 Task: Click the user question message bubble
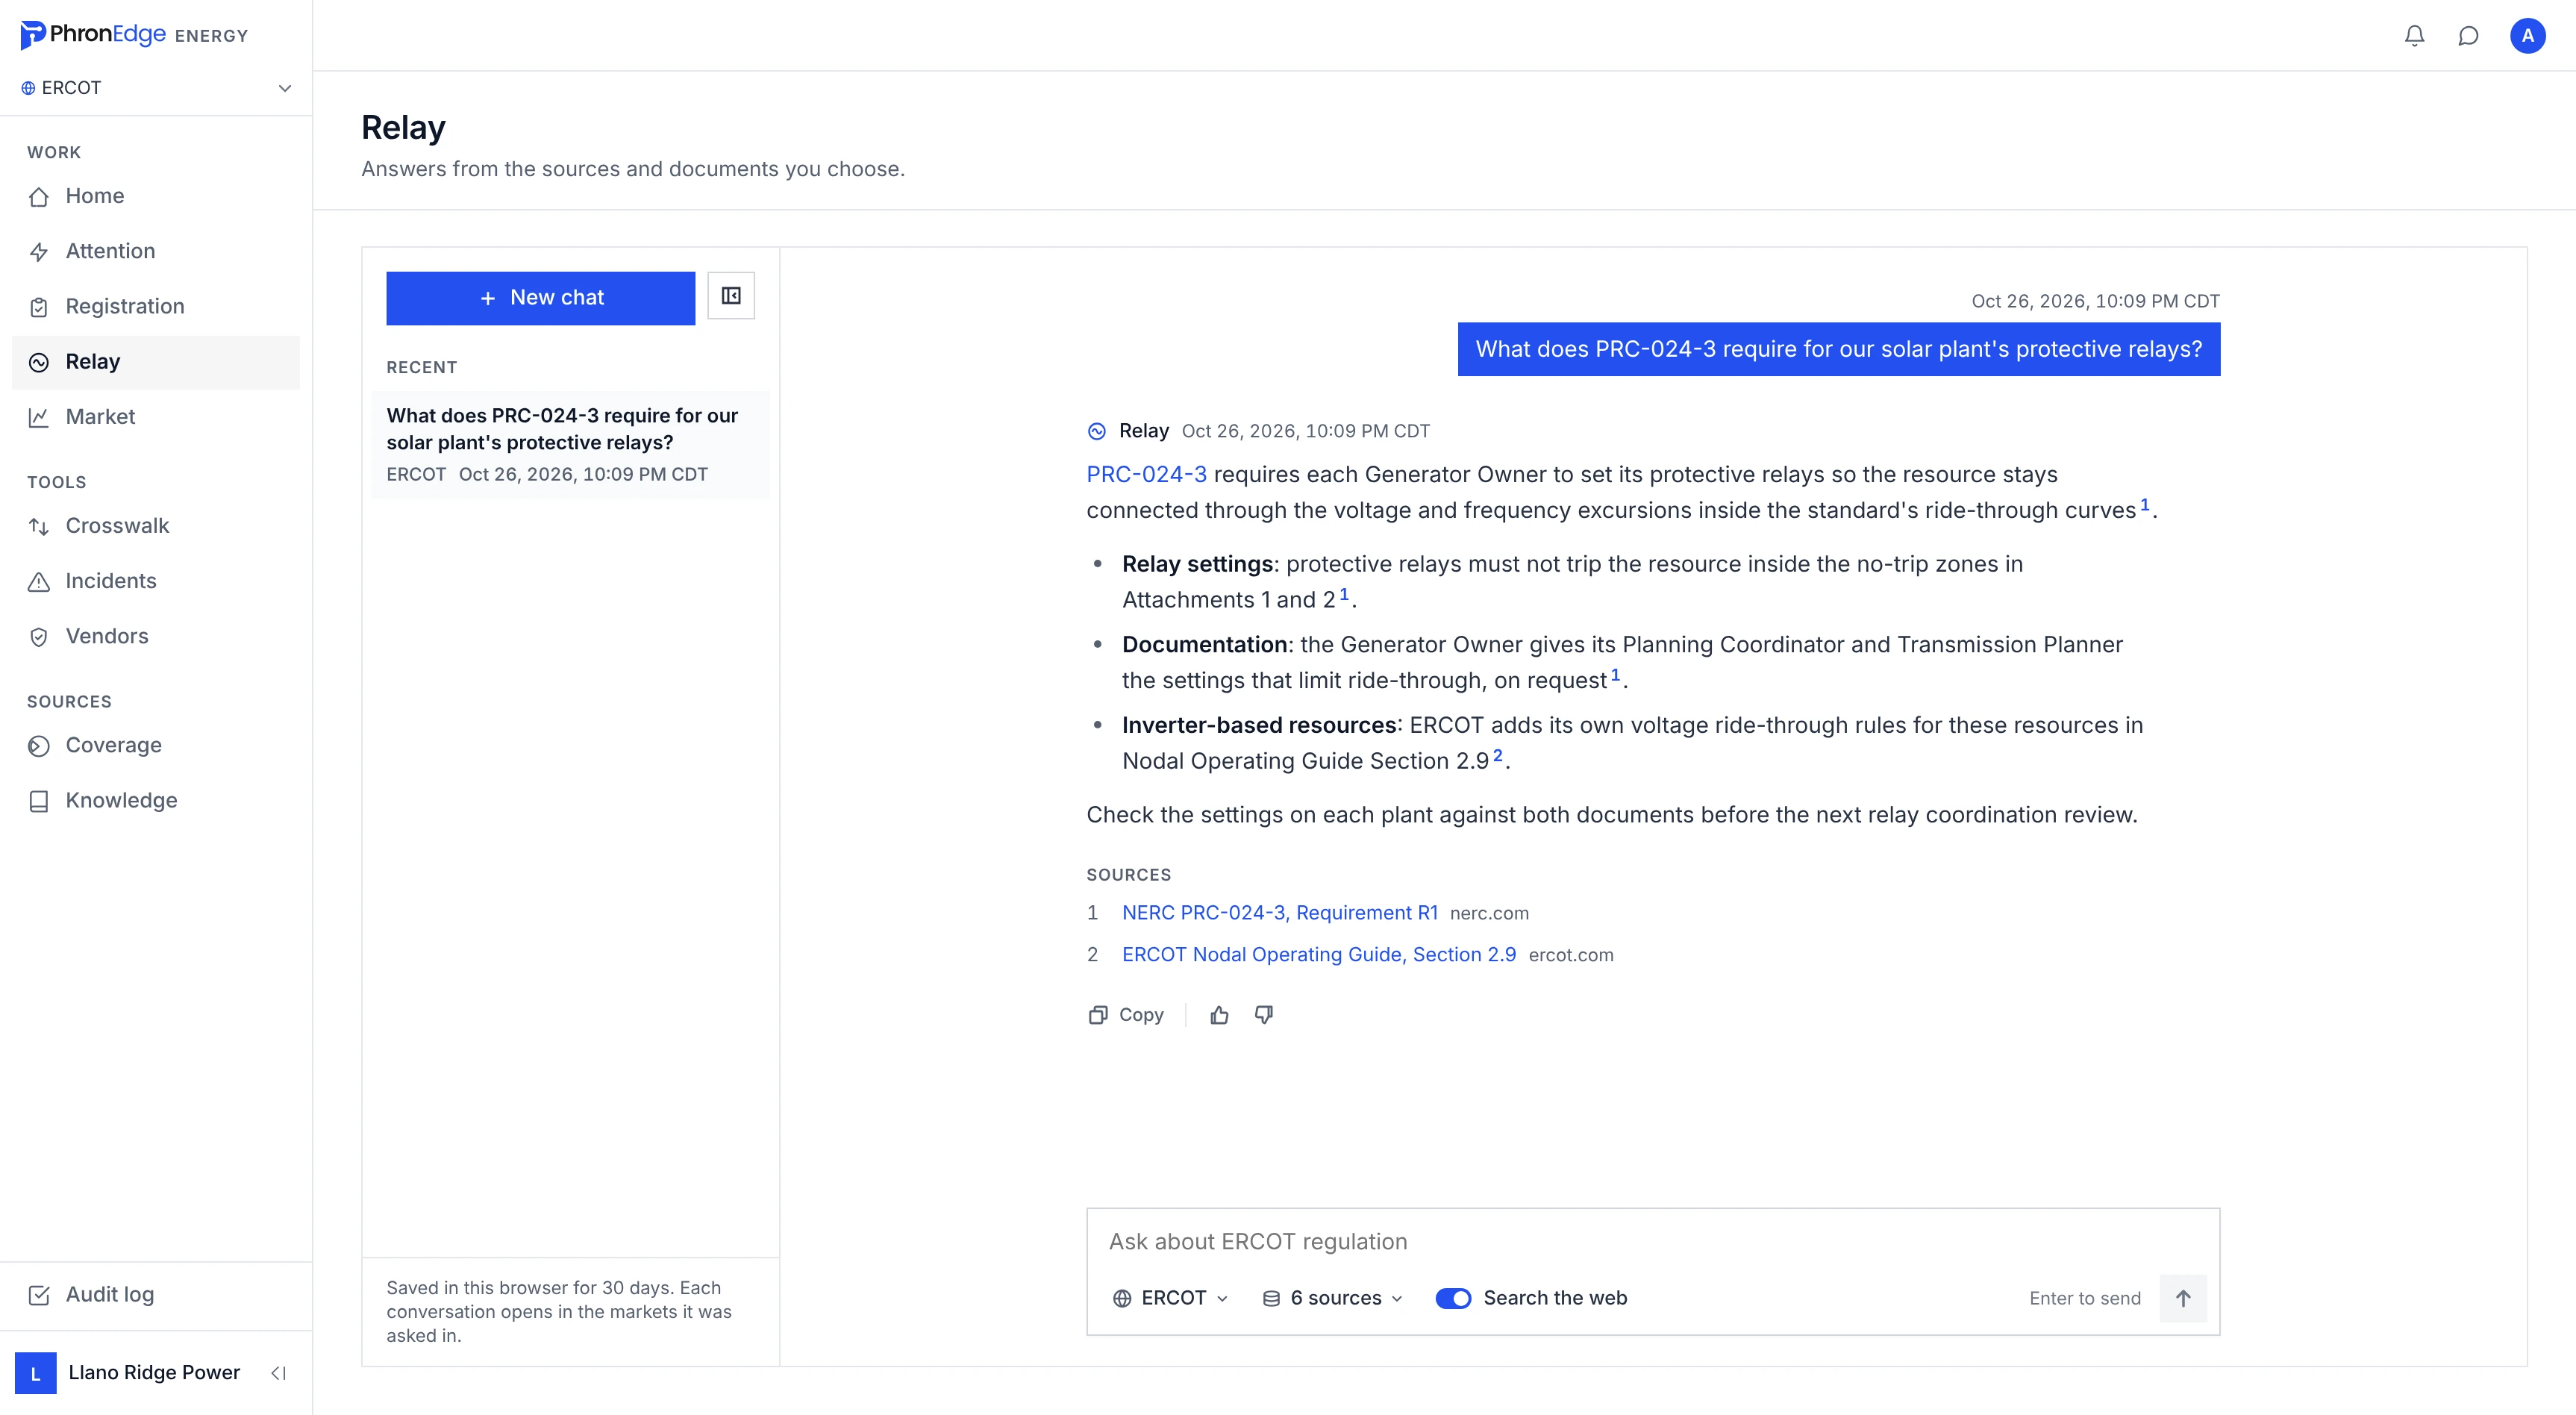point(1839,349)
